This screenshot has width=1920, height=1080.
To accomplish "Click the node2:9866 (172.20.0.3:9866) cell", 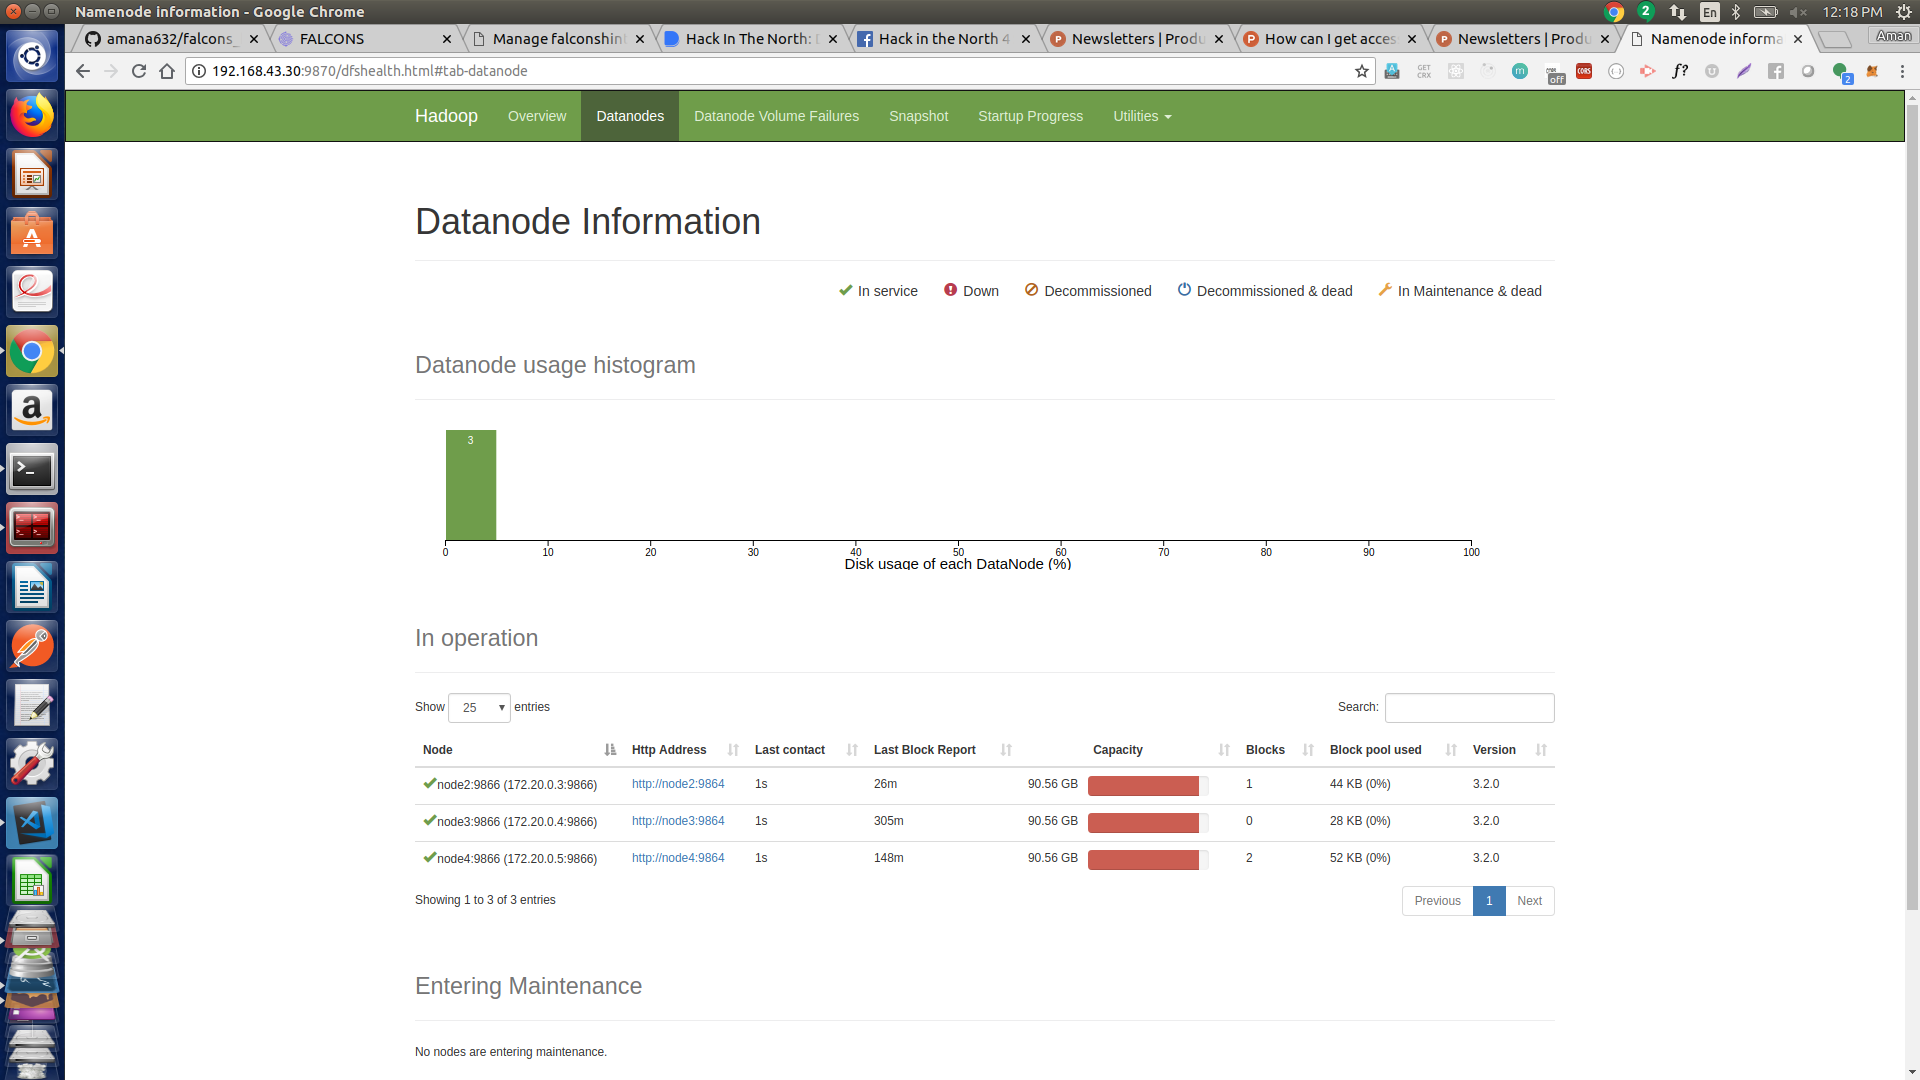I will pyautogui.click(x=517, y=785).
